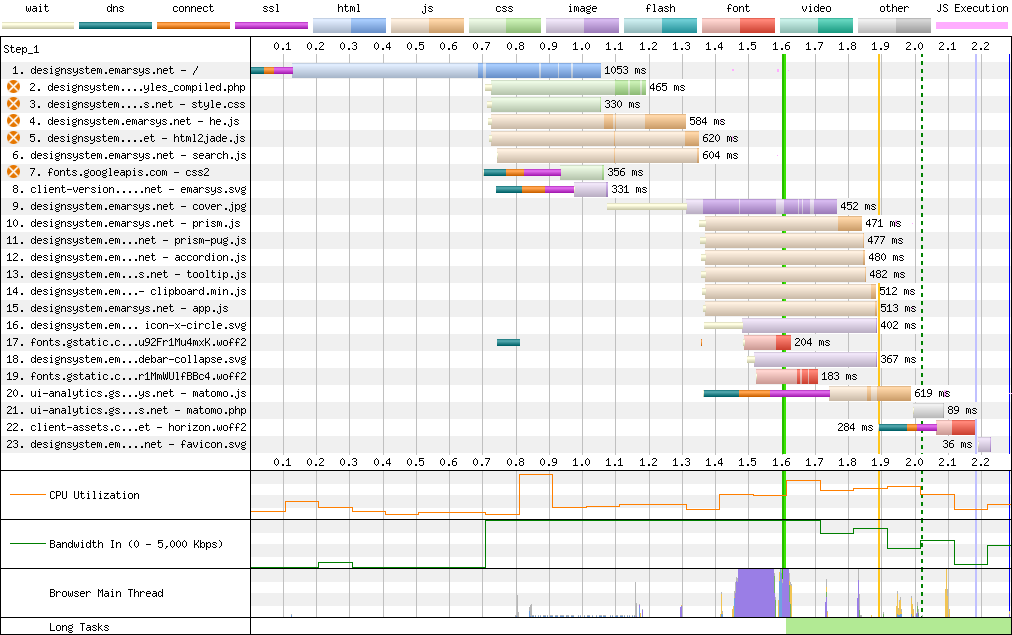Click the connect legend color bar
1012x635 pixels.
194,26
